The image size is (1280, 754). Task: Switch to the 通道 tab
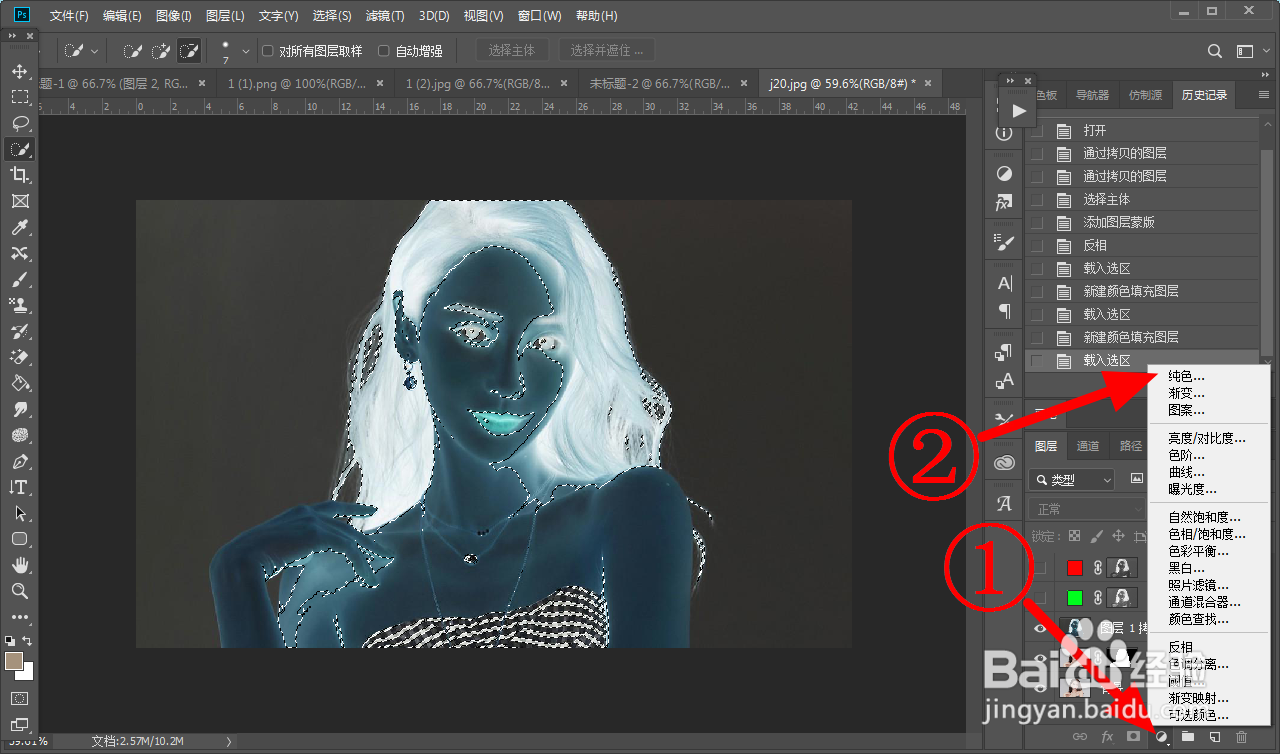pyautogui.click(x=1088, y=446)
